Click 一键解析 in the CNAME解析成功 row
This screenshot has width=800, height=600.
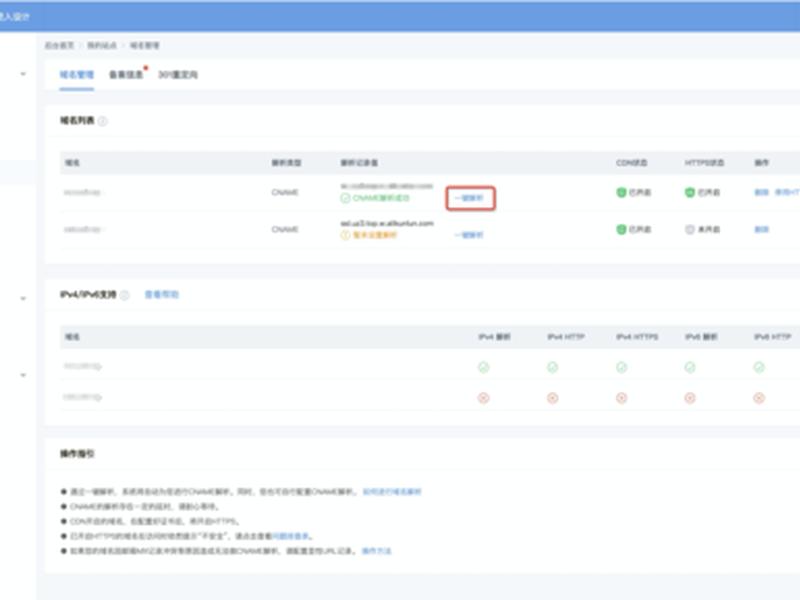click(469, 198)
